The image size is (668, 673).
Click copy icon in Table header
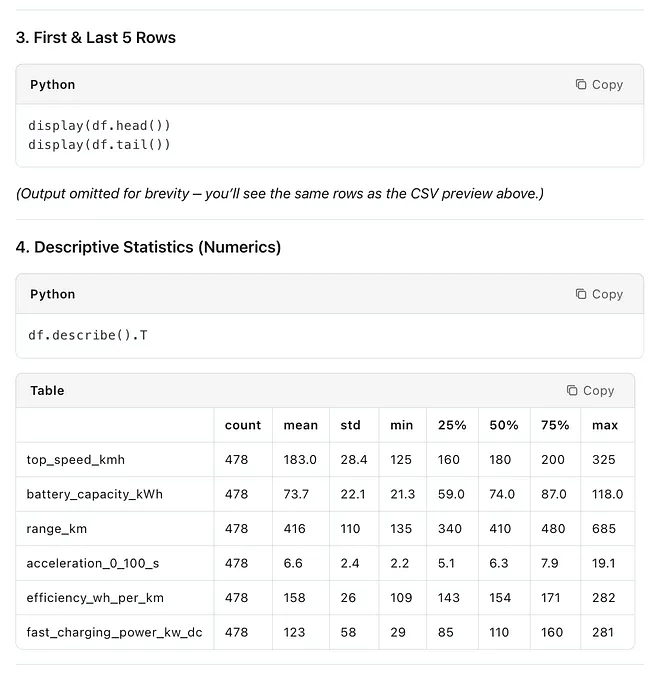coord(572,390)
